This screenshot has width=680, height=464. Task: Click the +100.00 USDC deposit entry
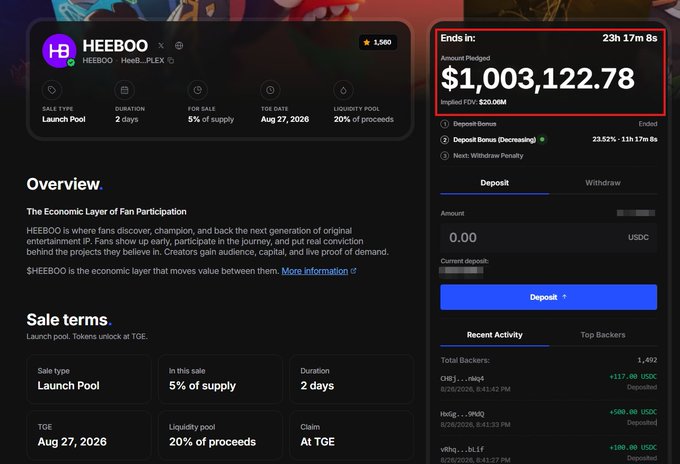(633, 448)
